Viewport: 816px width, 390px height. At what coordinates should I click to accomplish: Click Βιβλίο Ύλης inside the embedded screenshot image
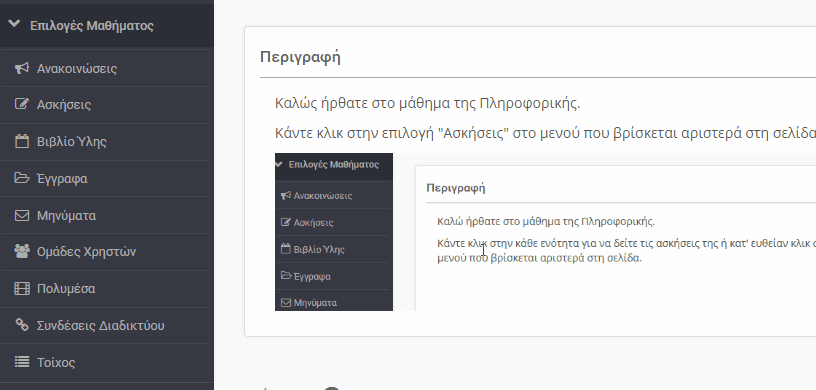pos(319,249)
